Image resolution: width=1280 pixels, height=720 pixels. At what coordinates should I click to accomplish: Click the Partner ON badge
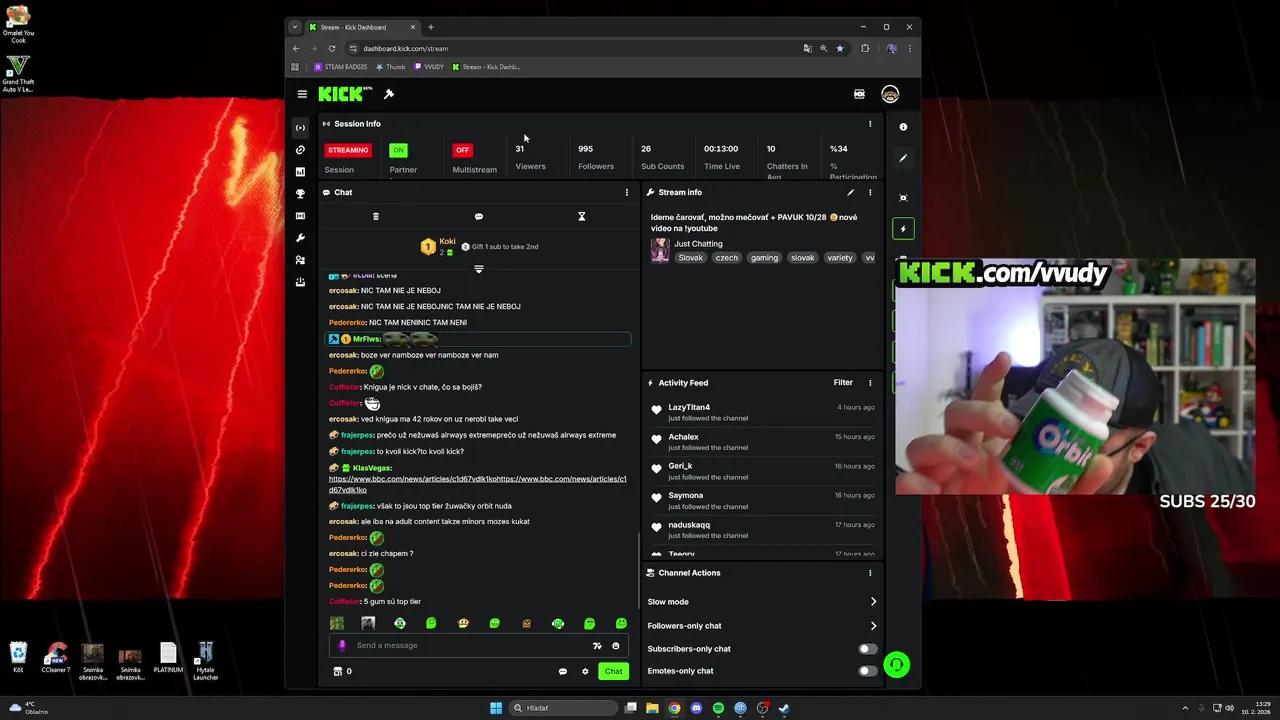(398, 150)
